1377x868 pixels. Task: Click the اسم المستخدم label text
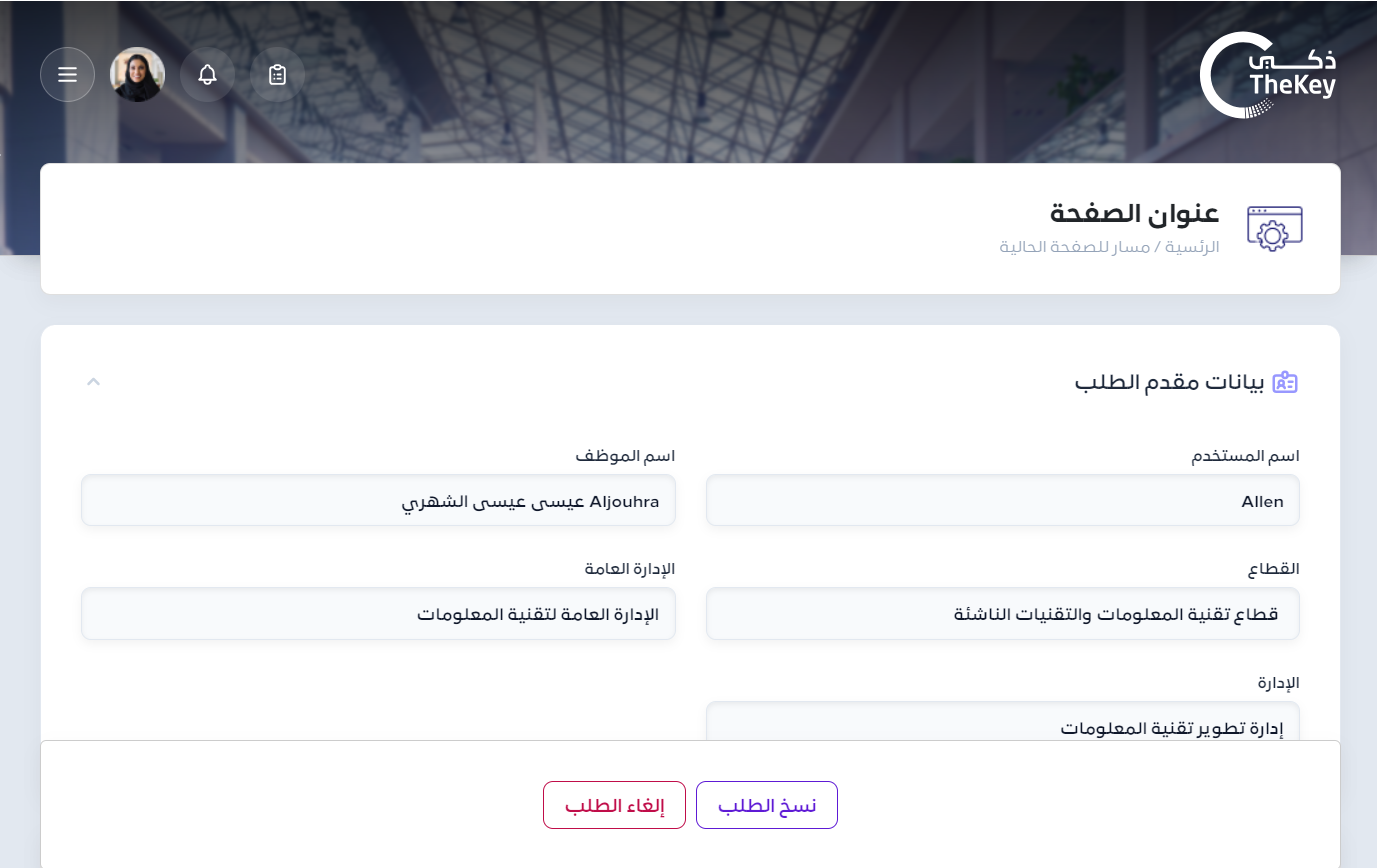pos(1245,456)
